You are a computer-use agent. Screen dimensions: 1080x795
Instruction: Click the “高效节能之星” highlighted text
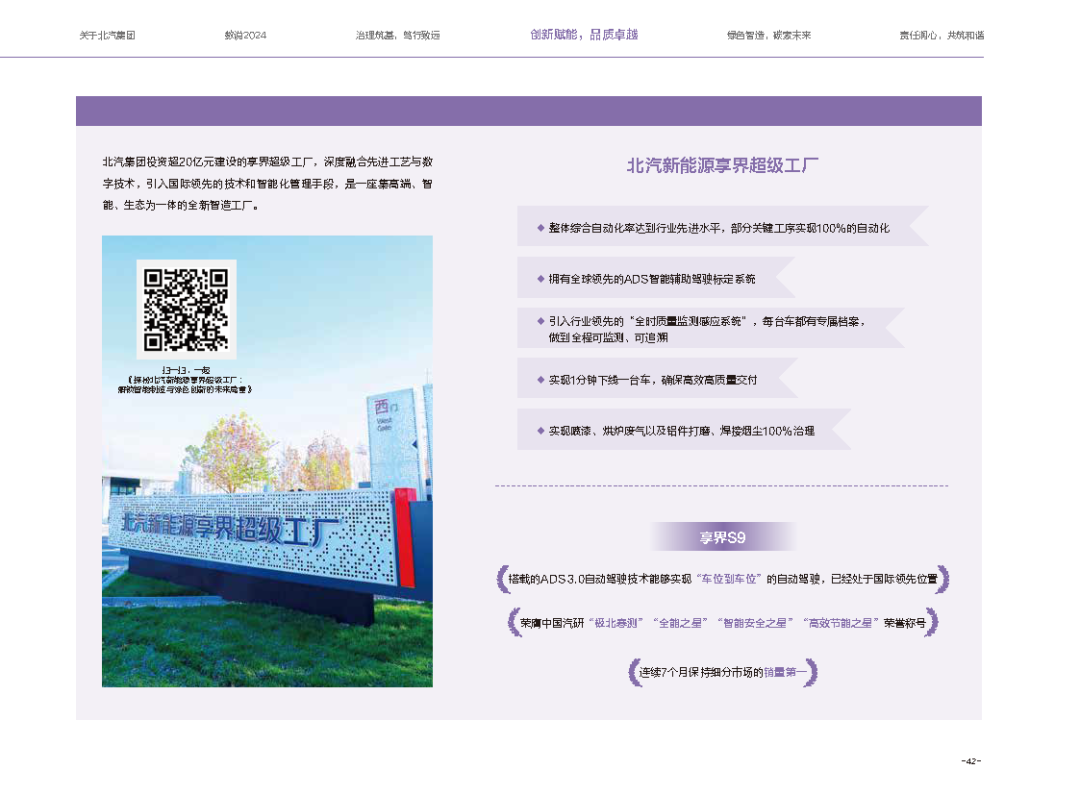[841, 623]
